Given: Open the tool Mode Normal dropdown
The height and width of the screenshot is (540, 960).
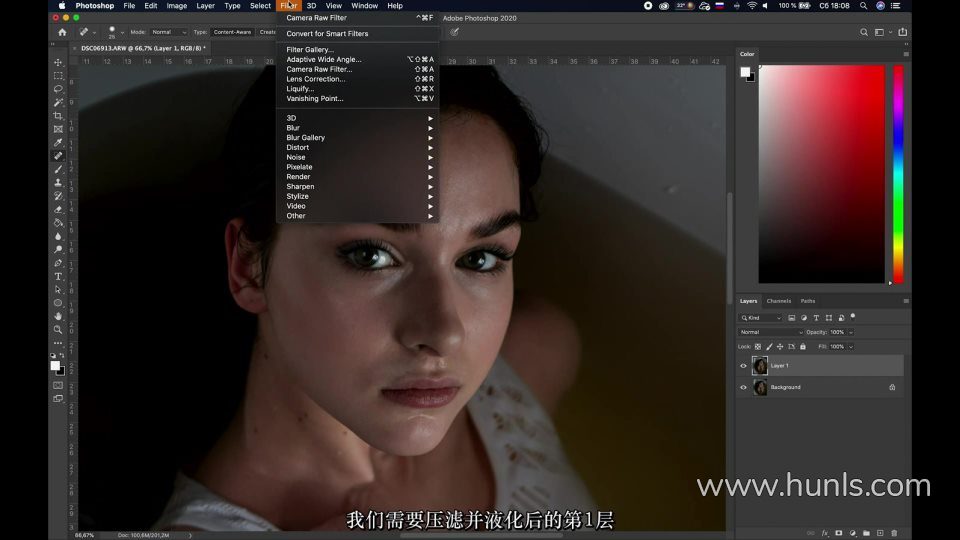Looking at the screenshot, I should (168, 32).
